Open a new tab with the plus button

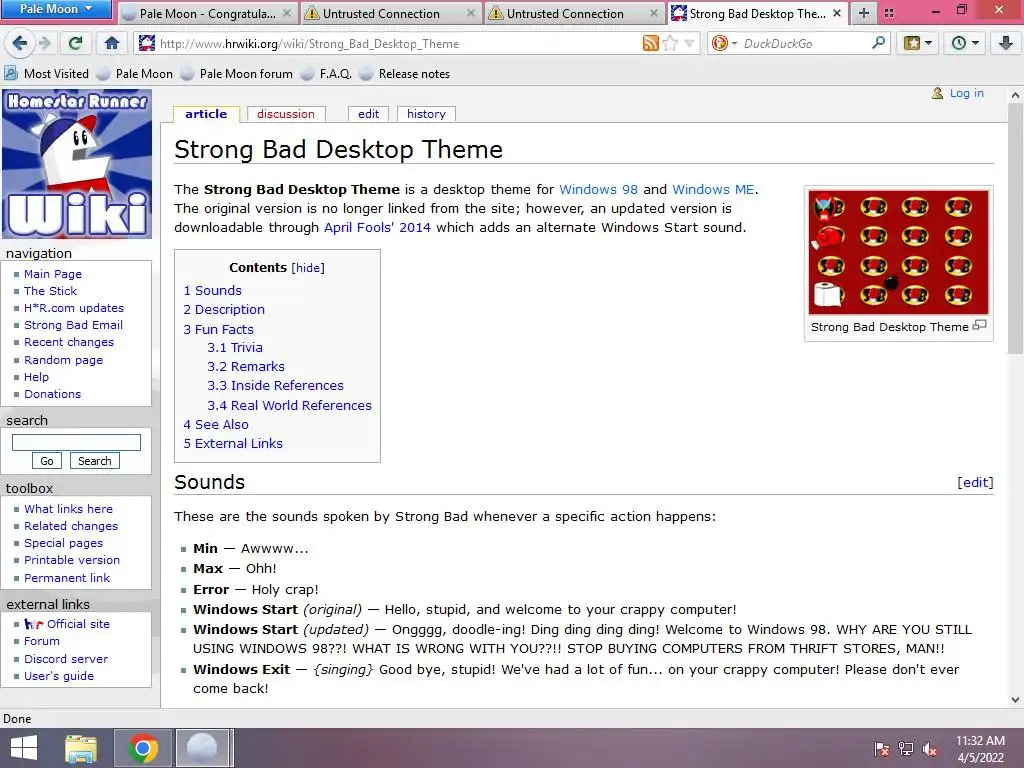point(863,13)
